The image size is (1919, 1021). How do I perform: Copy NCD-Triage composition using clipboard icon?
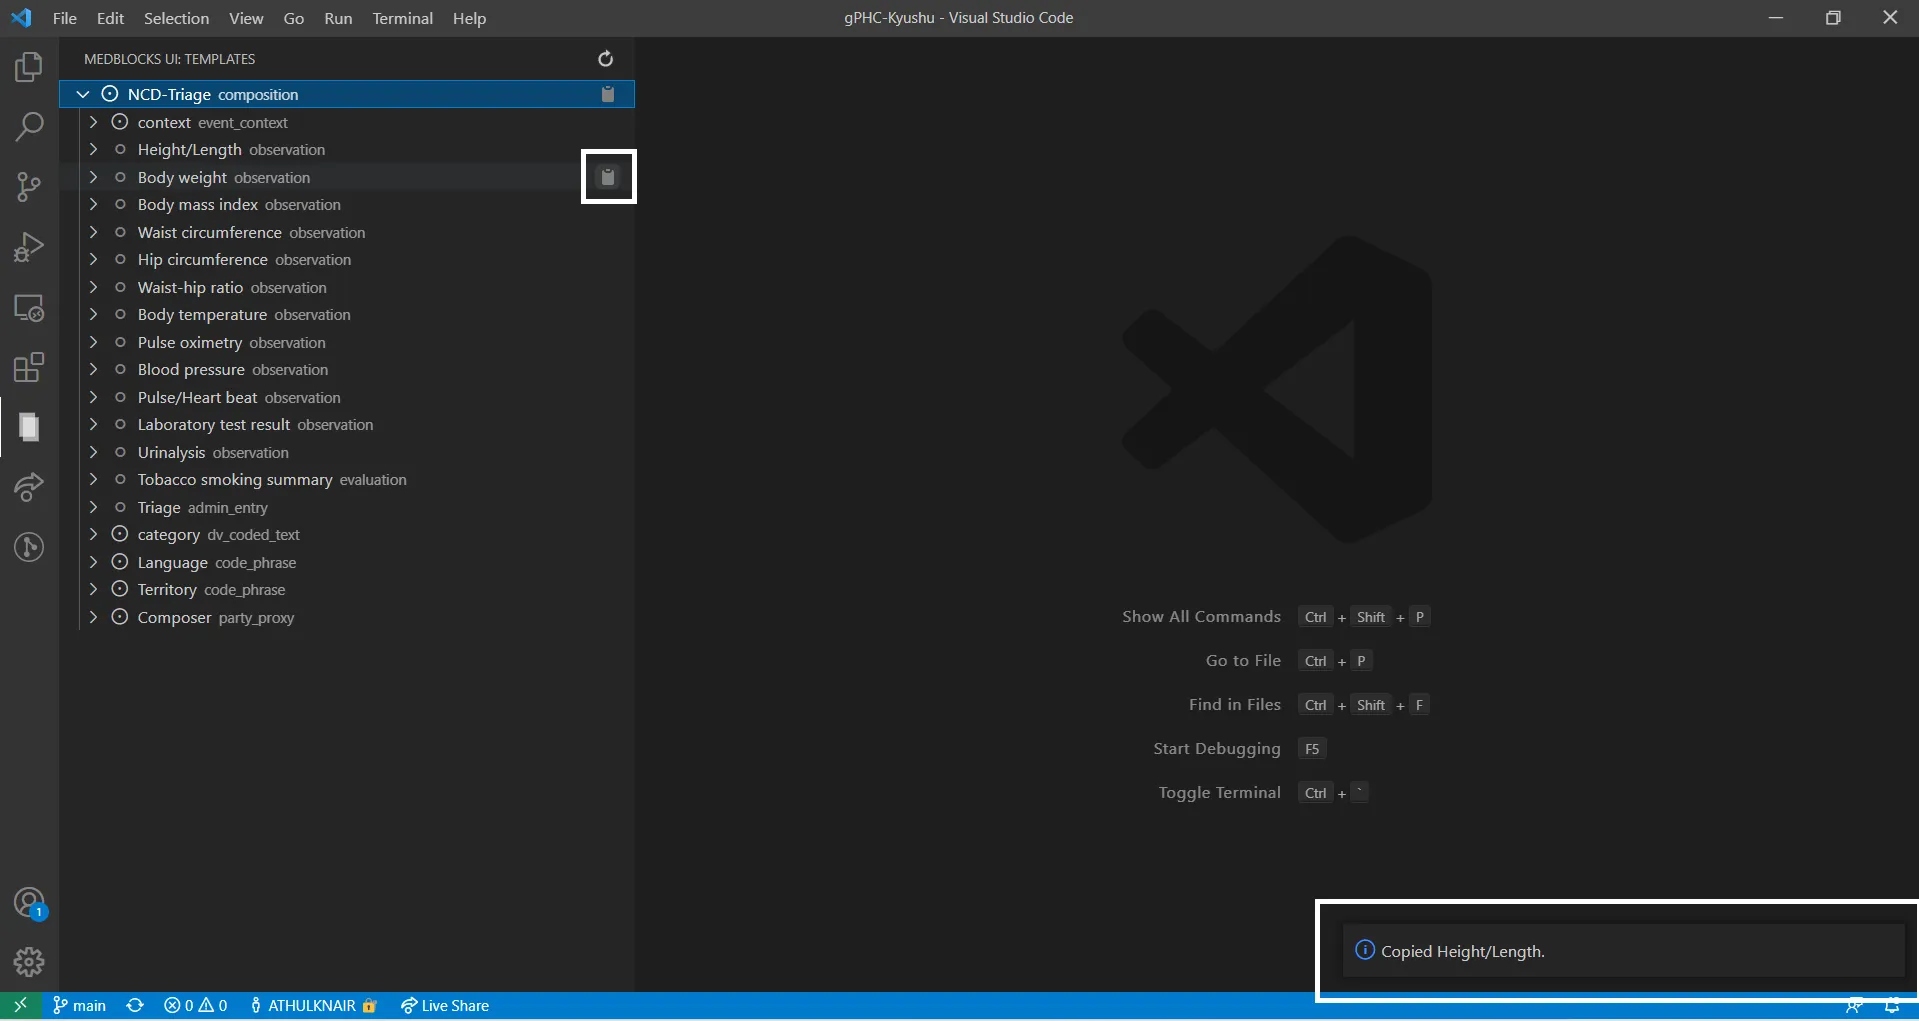pos(607,94)
